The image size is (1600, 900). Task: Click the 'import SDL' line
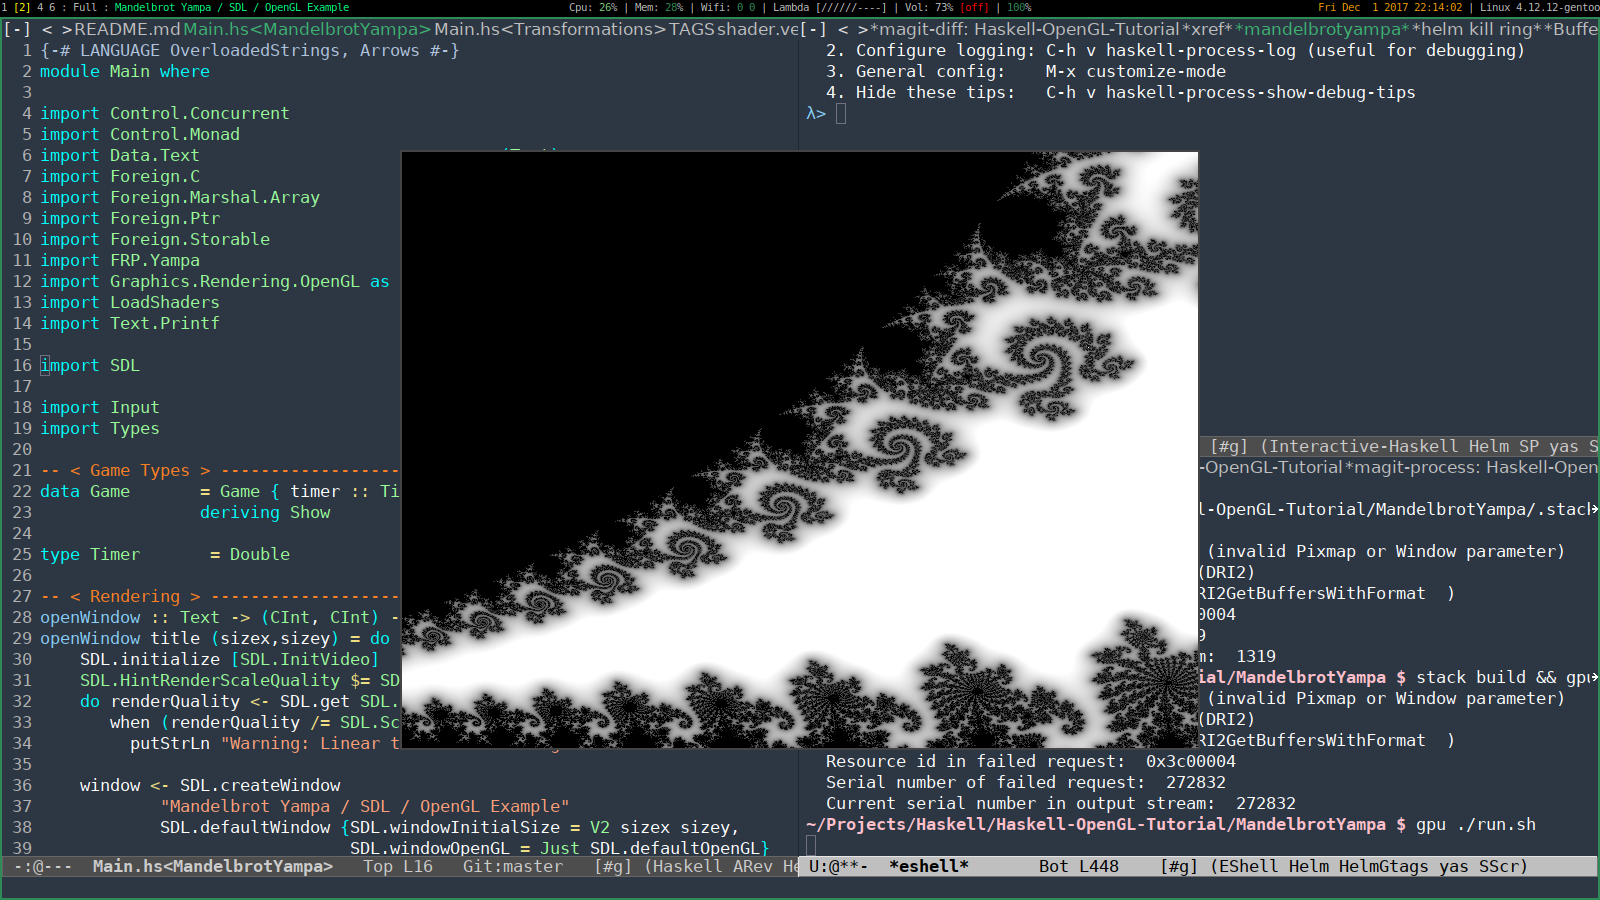[90, 366]
